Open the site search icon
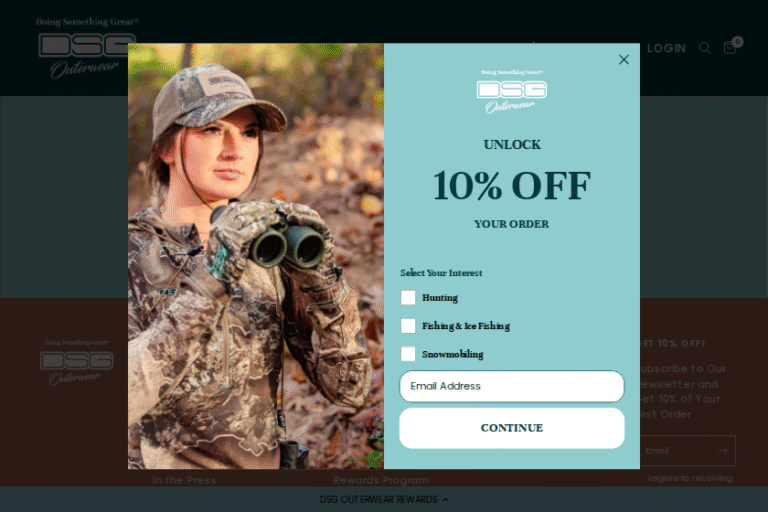Screen dimensions: 768x512 (704, 48)
